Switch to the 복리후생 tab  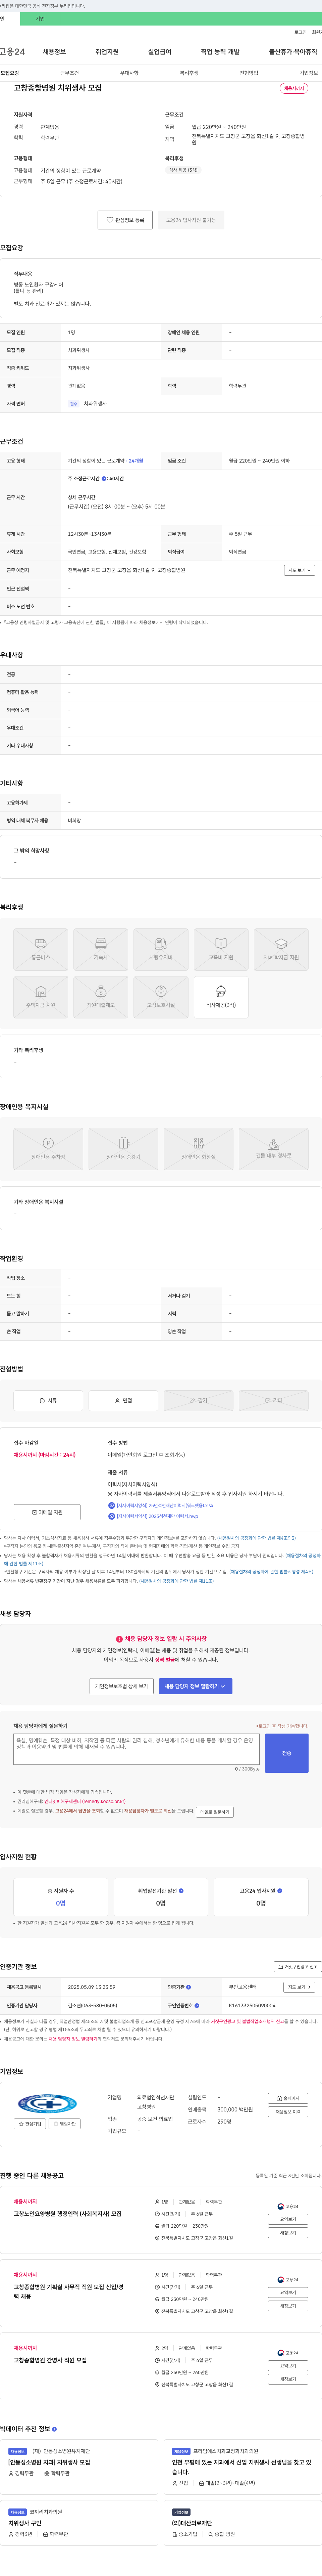189,73
